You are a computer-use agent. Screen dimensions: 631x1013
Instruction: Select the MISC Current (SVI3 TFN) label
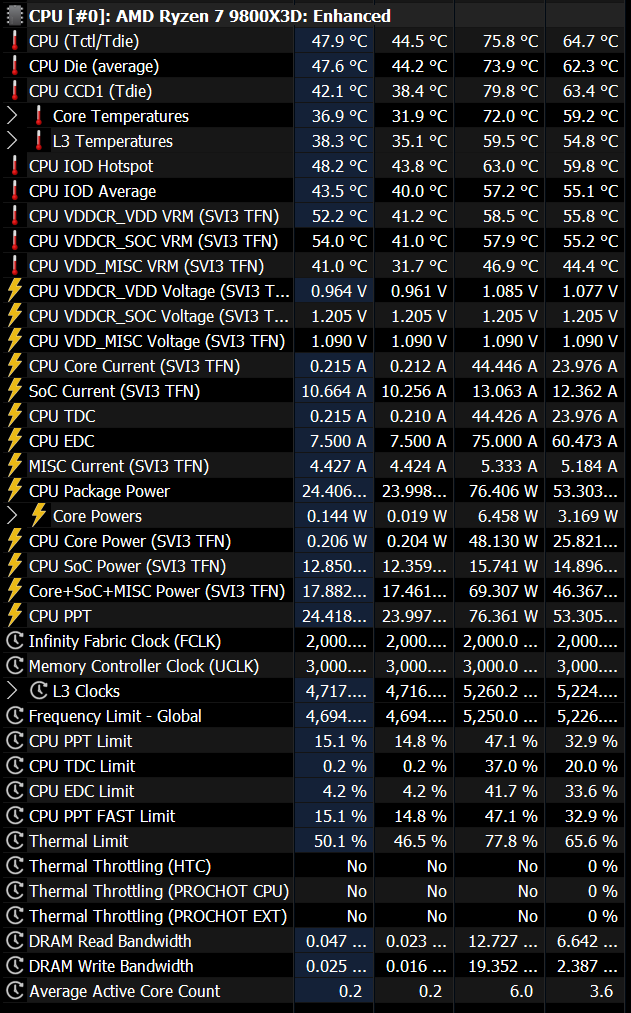point(119,466)
